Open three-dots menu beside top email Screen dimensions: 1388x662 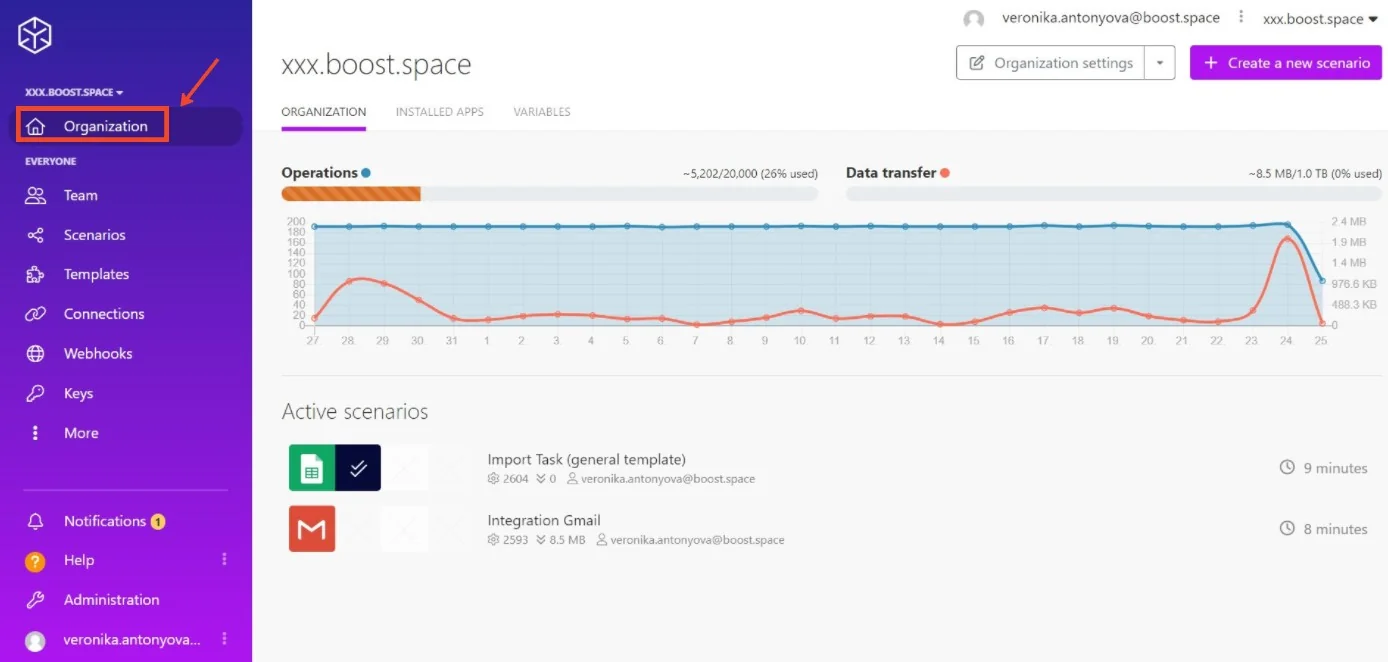1241,17
